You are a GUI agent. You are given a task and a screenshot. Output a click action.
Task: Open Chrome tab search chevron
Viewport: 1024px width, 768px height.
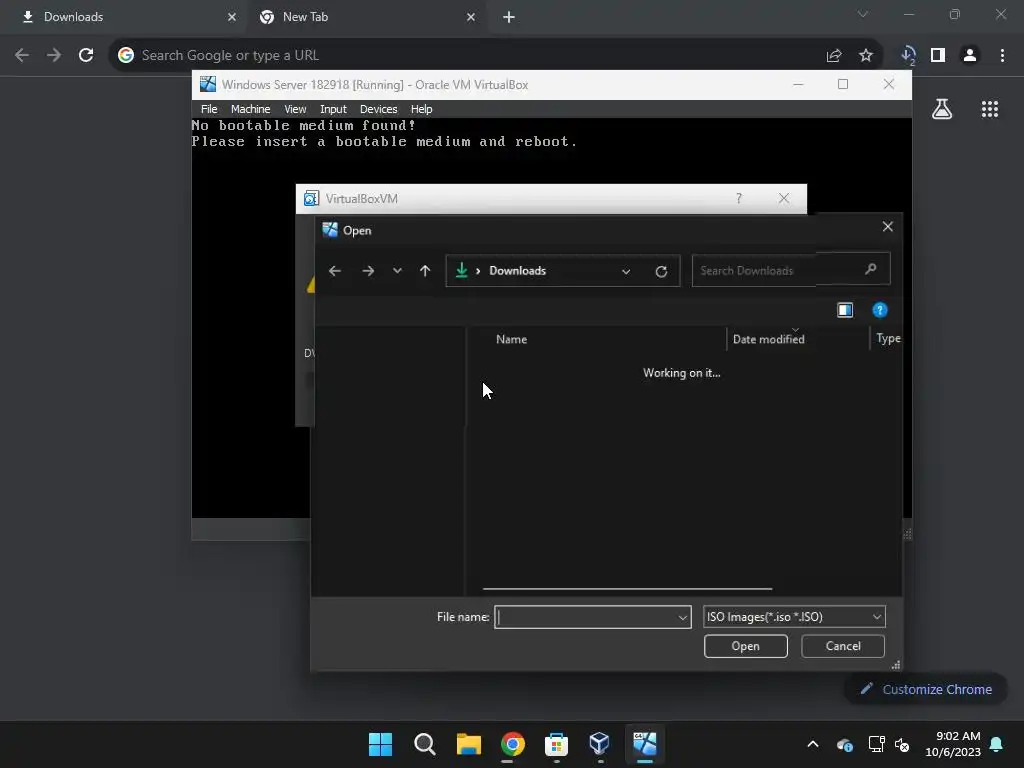point(863,14)
